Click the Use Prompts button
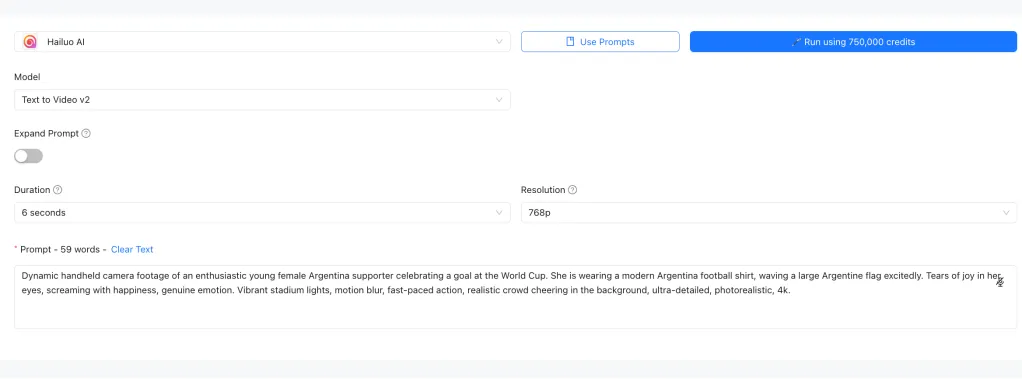 (600, 42)
